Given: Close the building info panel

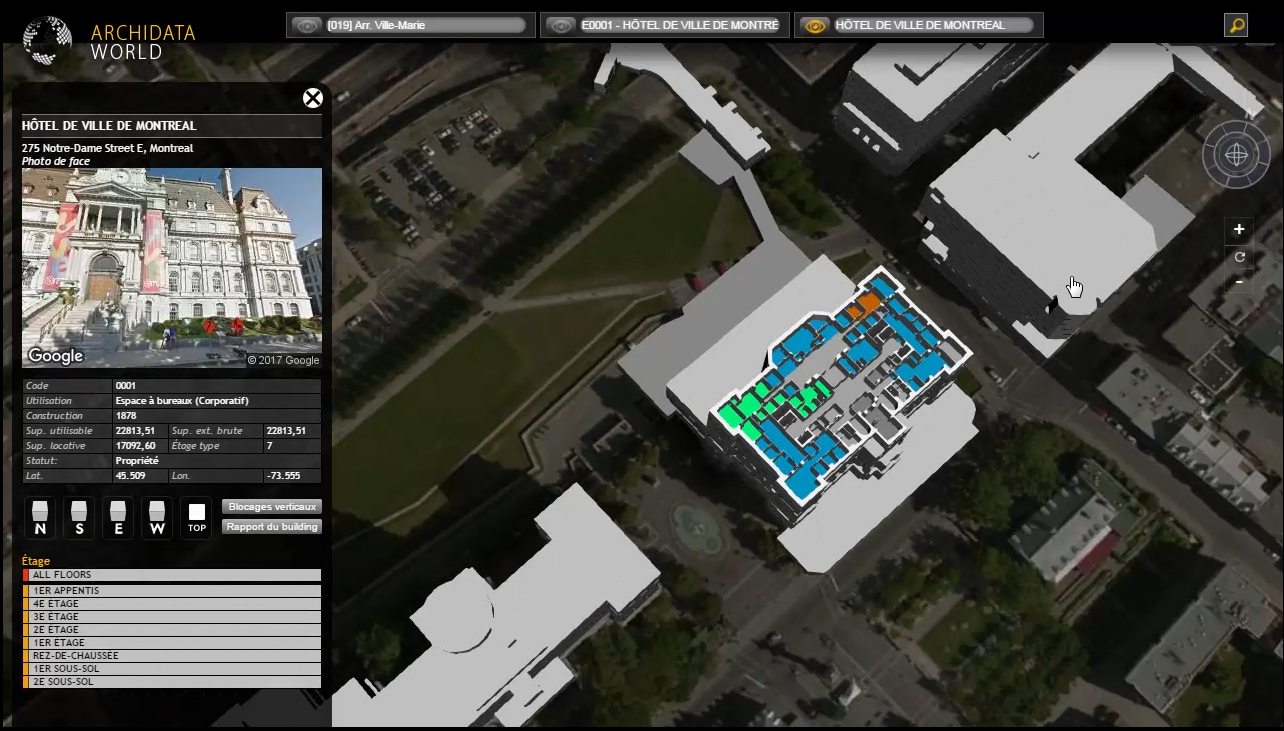Looking at the screenshot, I should (x=313, y=98).
